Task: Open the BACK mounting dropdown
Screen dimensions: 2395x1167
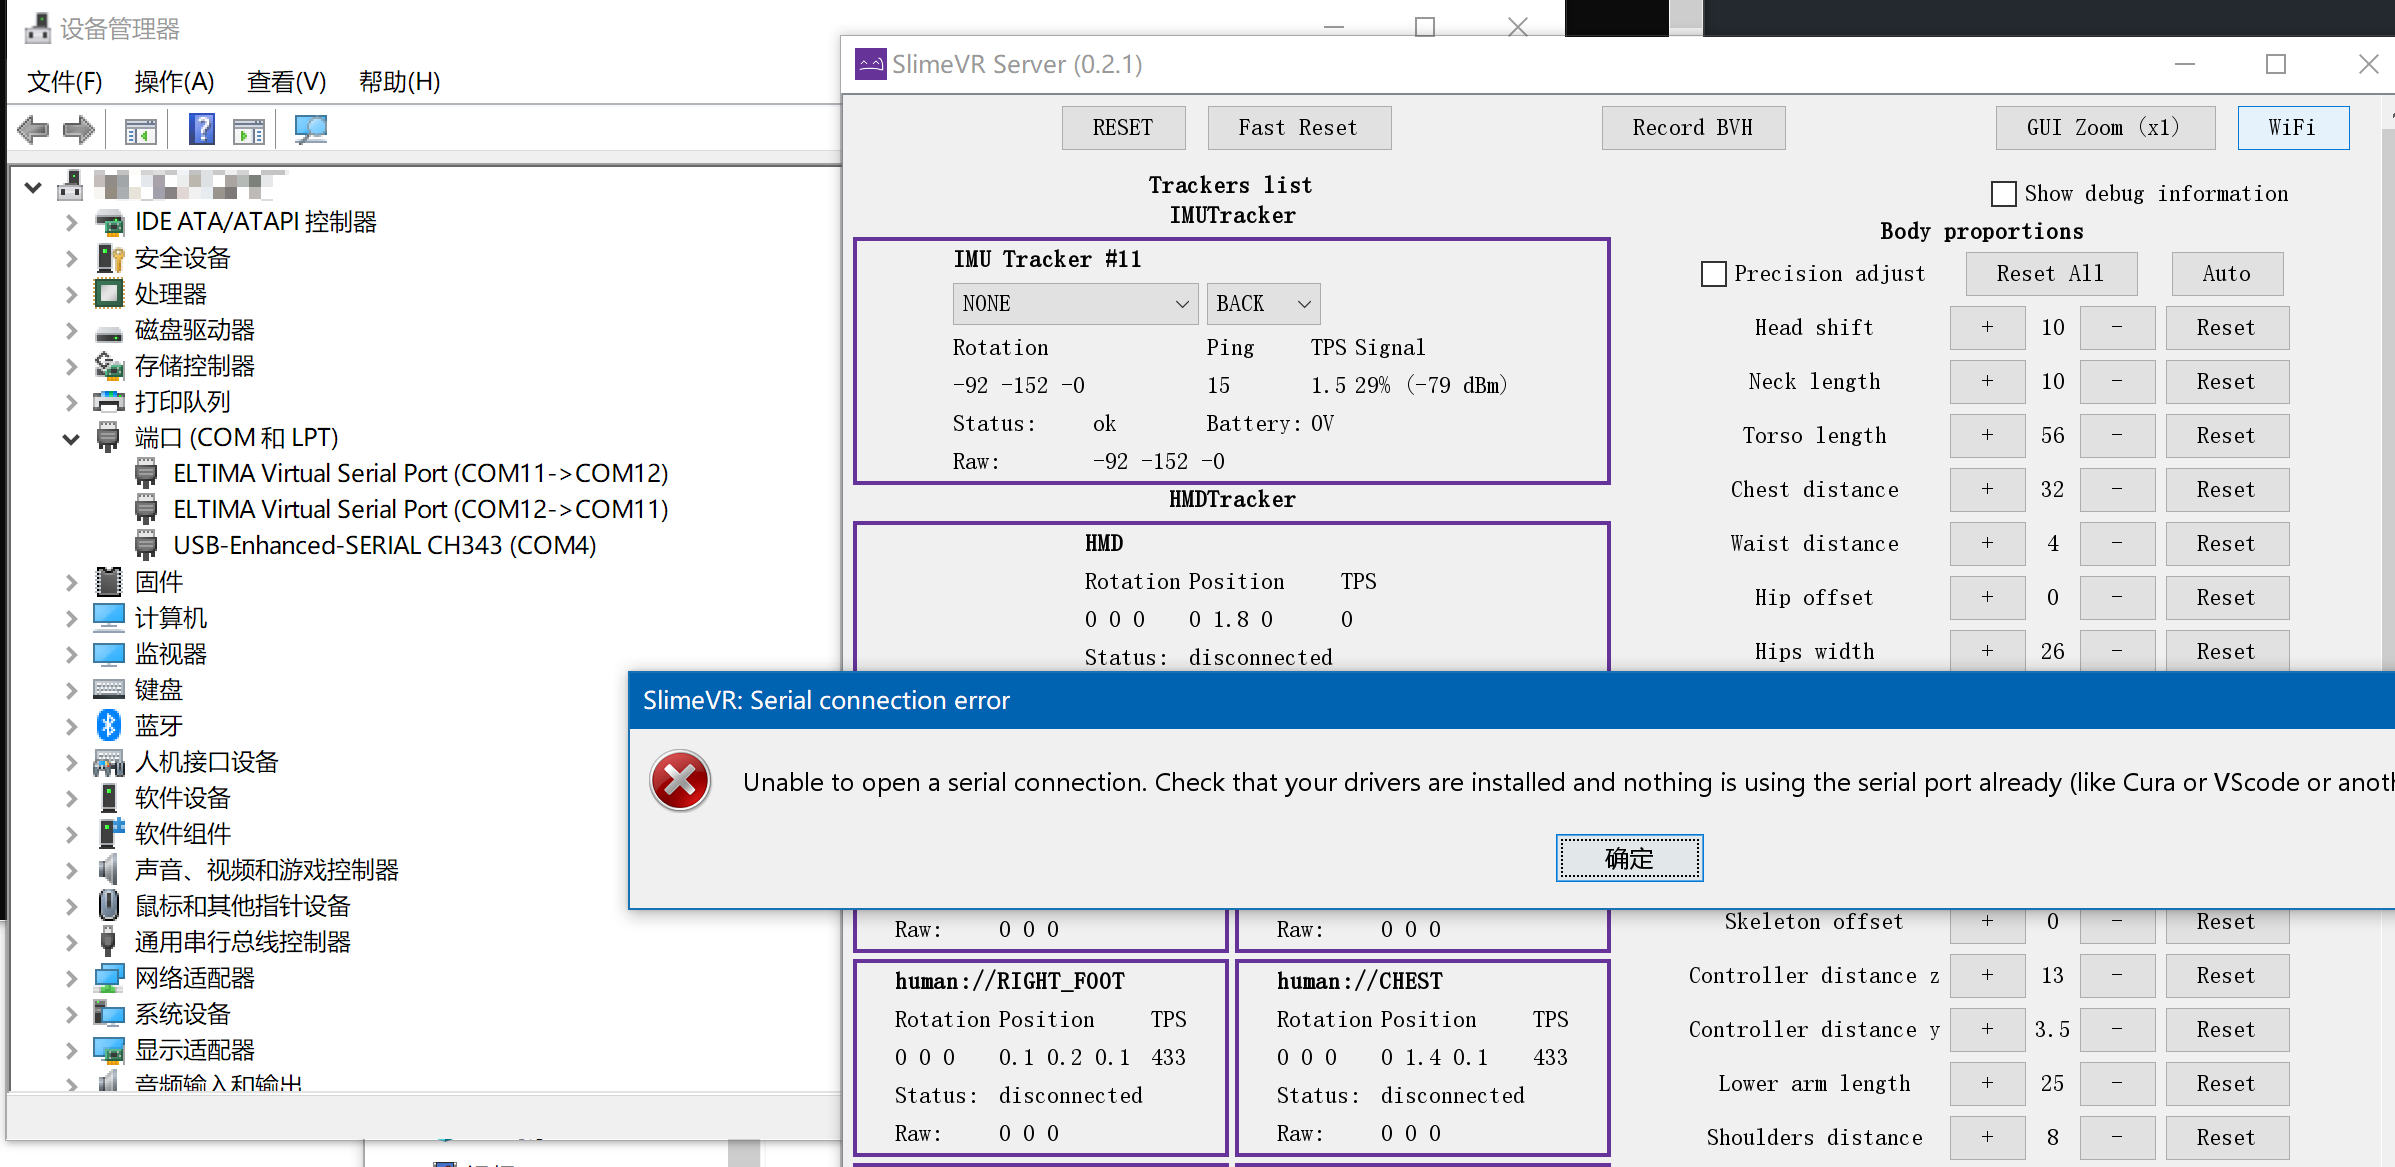Action: pos(1263,303)
